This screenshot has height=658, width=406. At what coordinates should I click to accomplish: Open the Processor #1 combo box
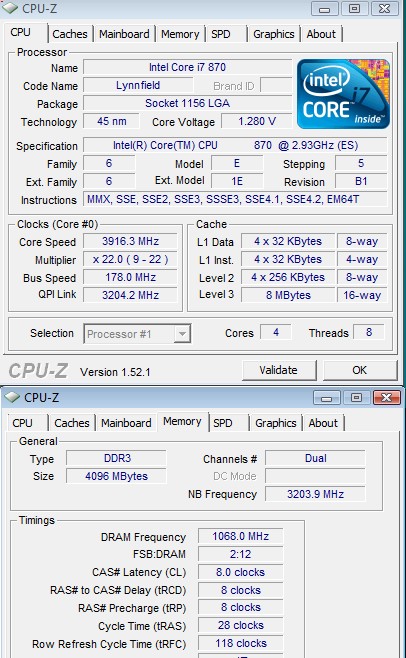(x=137, y=334)
